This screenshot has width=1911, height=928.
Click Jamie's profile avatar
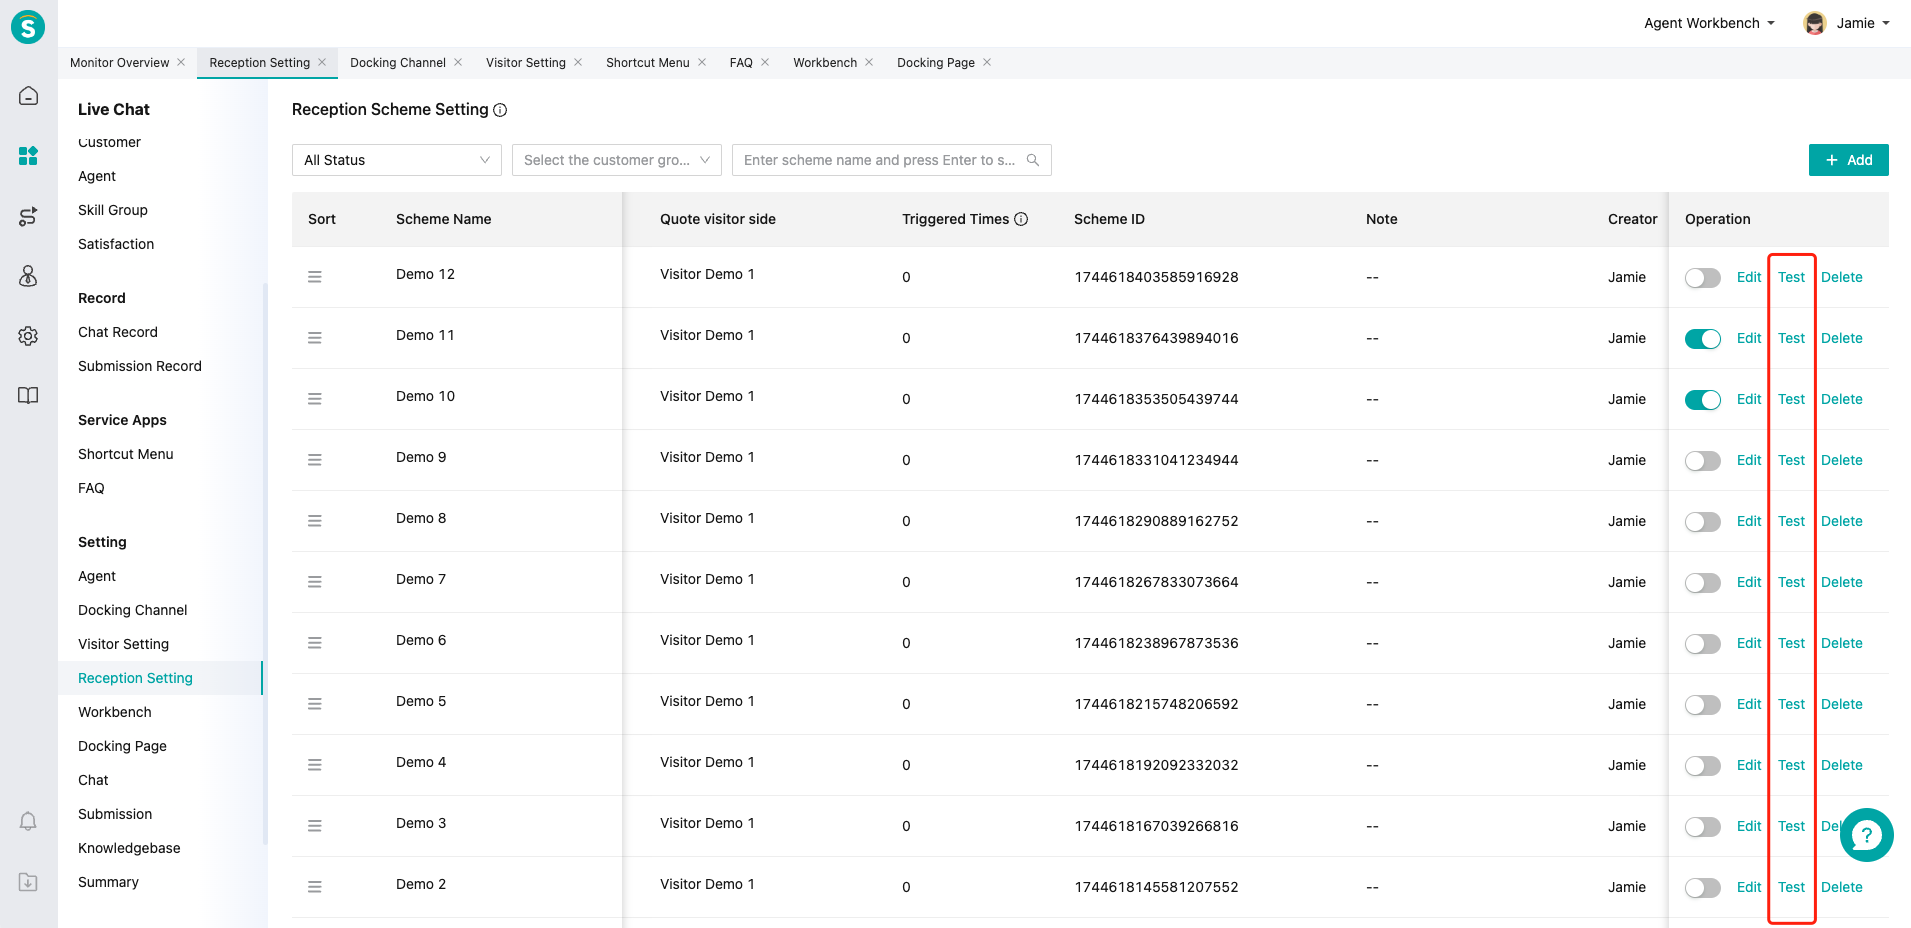[1815, 23]
